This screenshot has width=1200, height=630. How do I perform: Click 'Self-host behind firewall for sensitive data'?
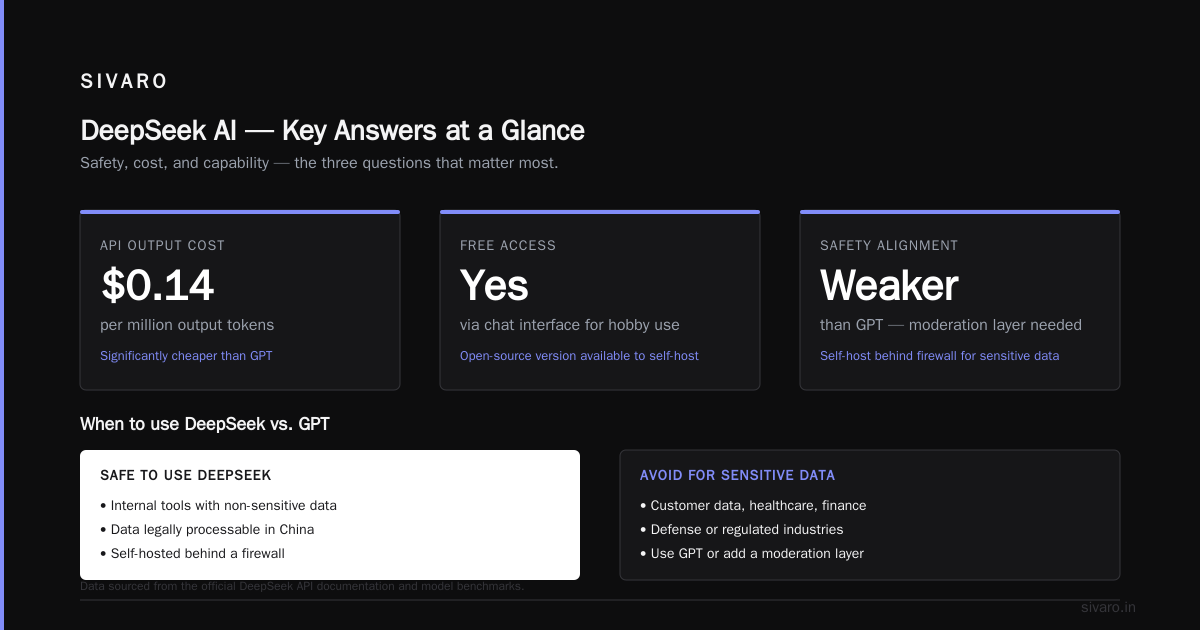click(x=939, y=356)
